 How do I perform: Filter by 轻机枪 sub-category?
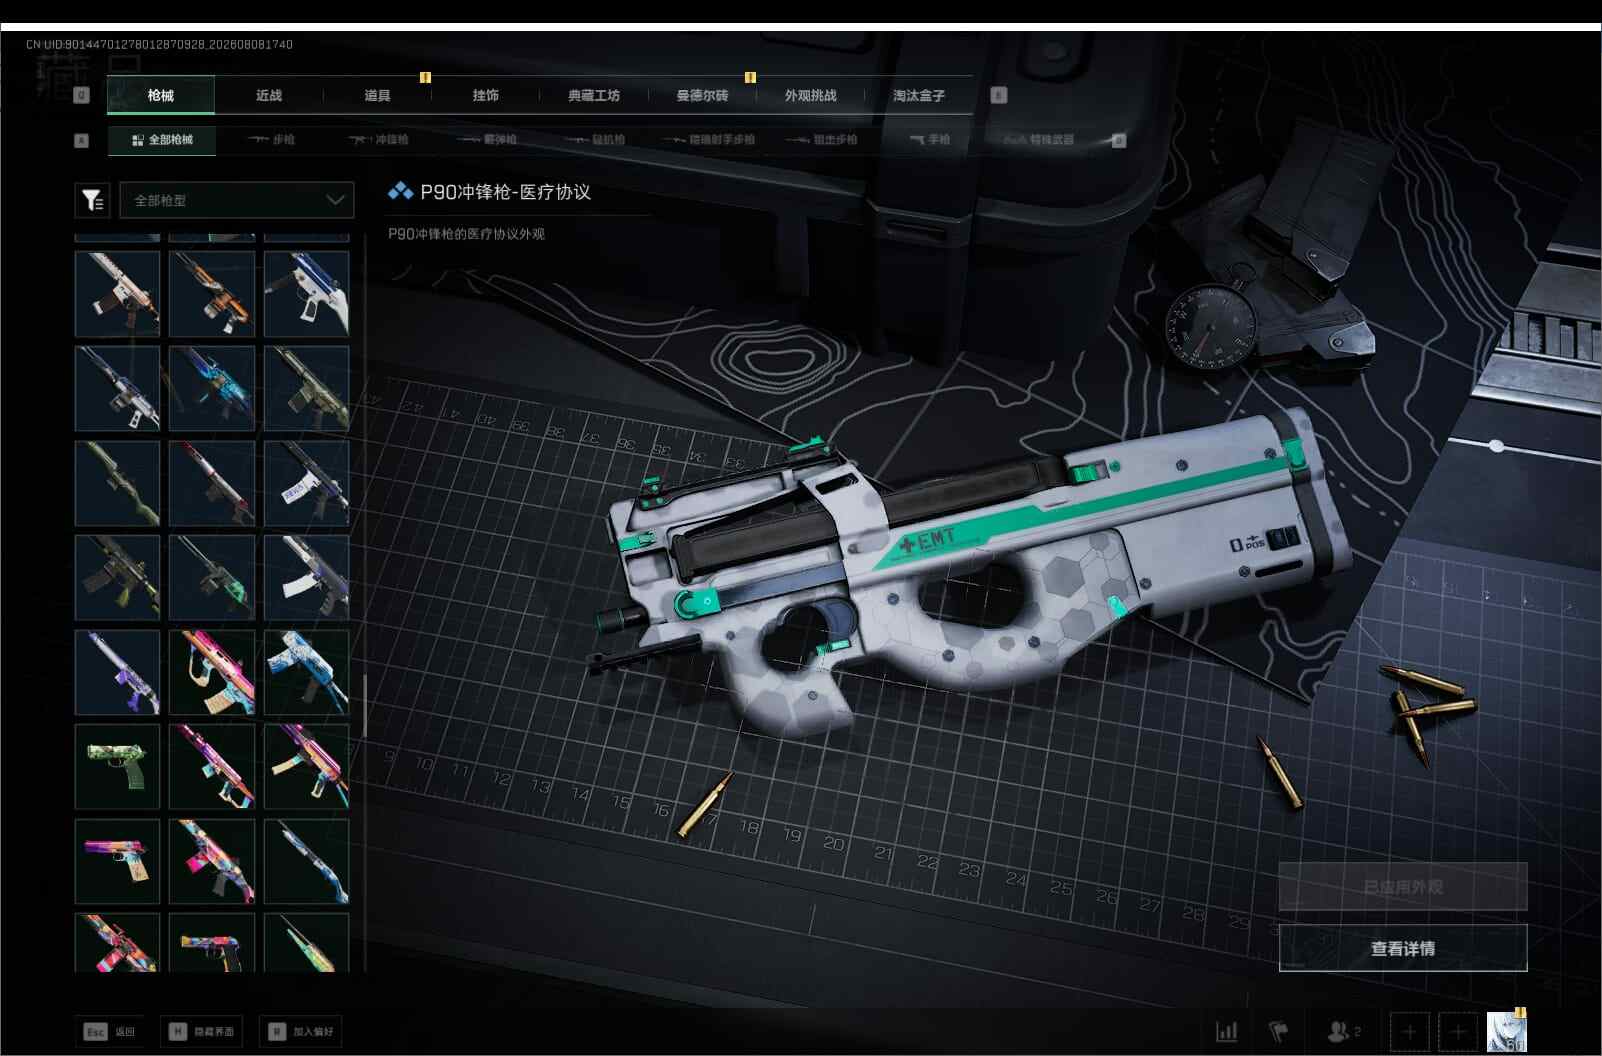(x=595, y=140)
